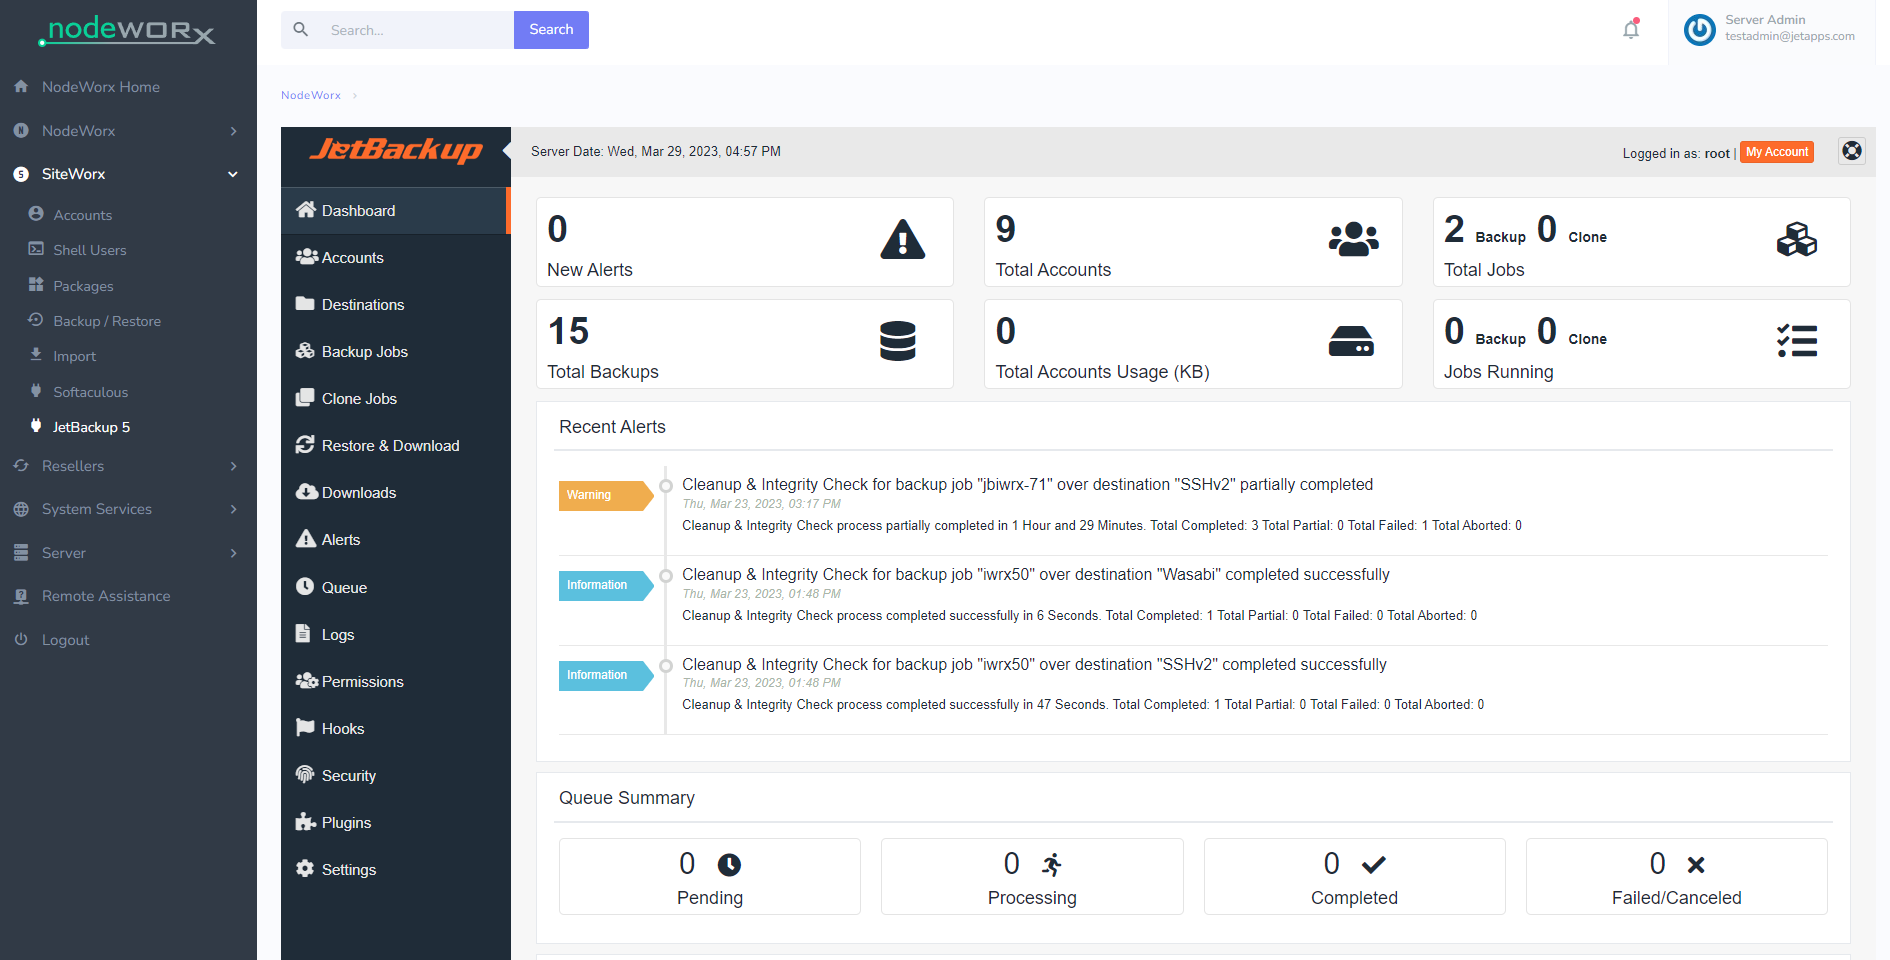Click the My Account button
1890x960 pixels.
pyautogui.click(x=1777, y=152)
